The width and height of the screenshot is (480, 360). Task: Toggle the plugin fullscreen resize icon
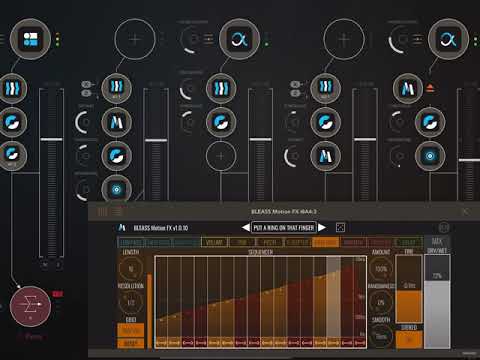(x=340, y=227)
